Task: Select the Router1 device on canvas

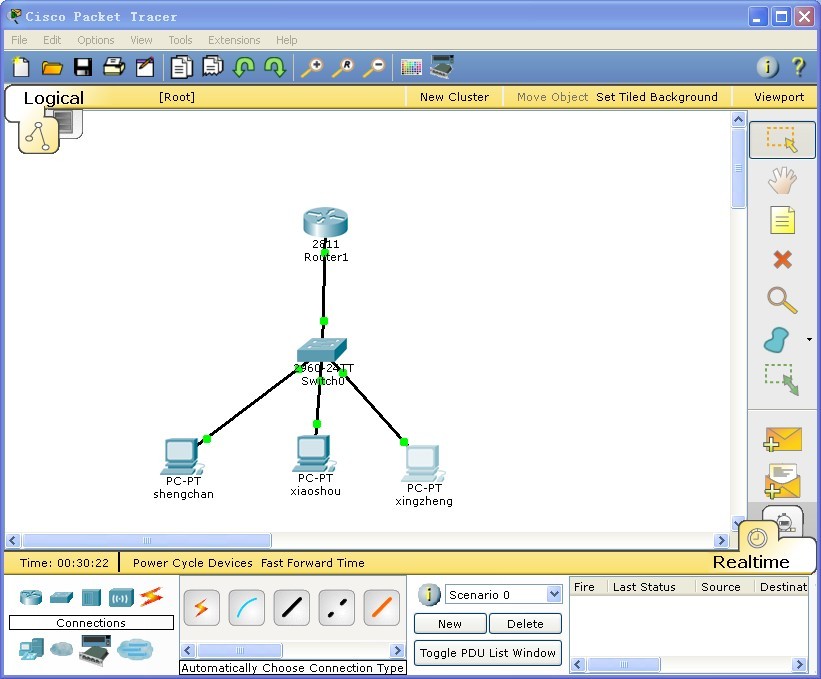Action: [326, 222]
